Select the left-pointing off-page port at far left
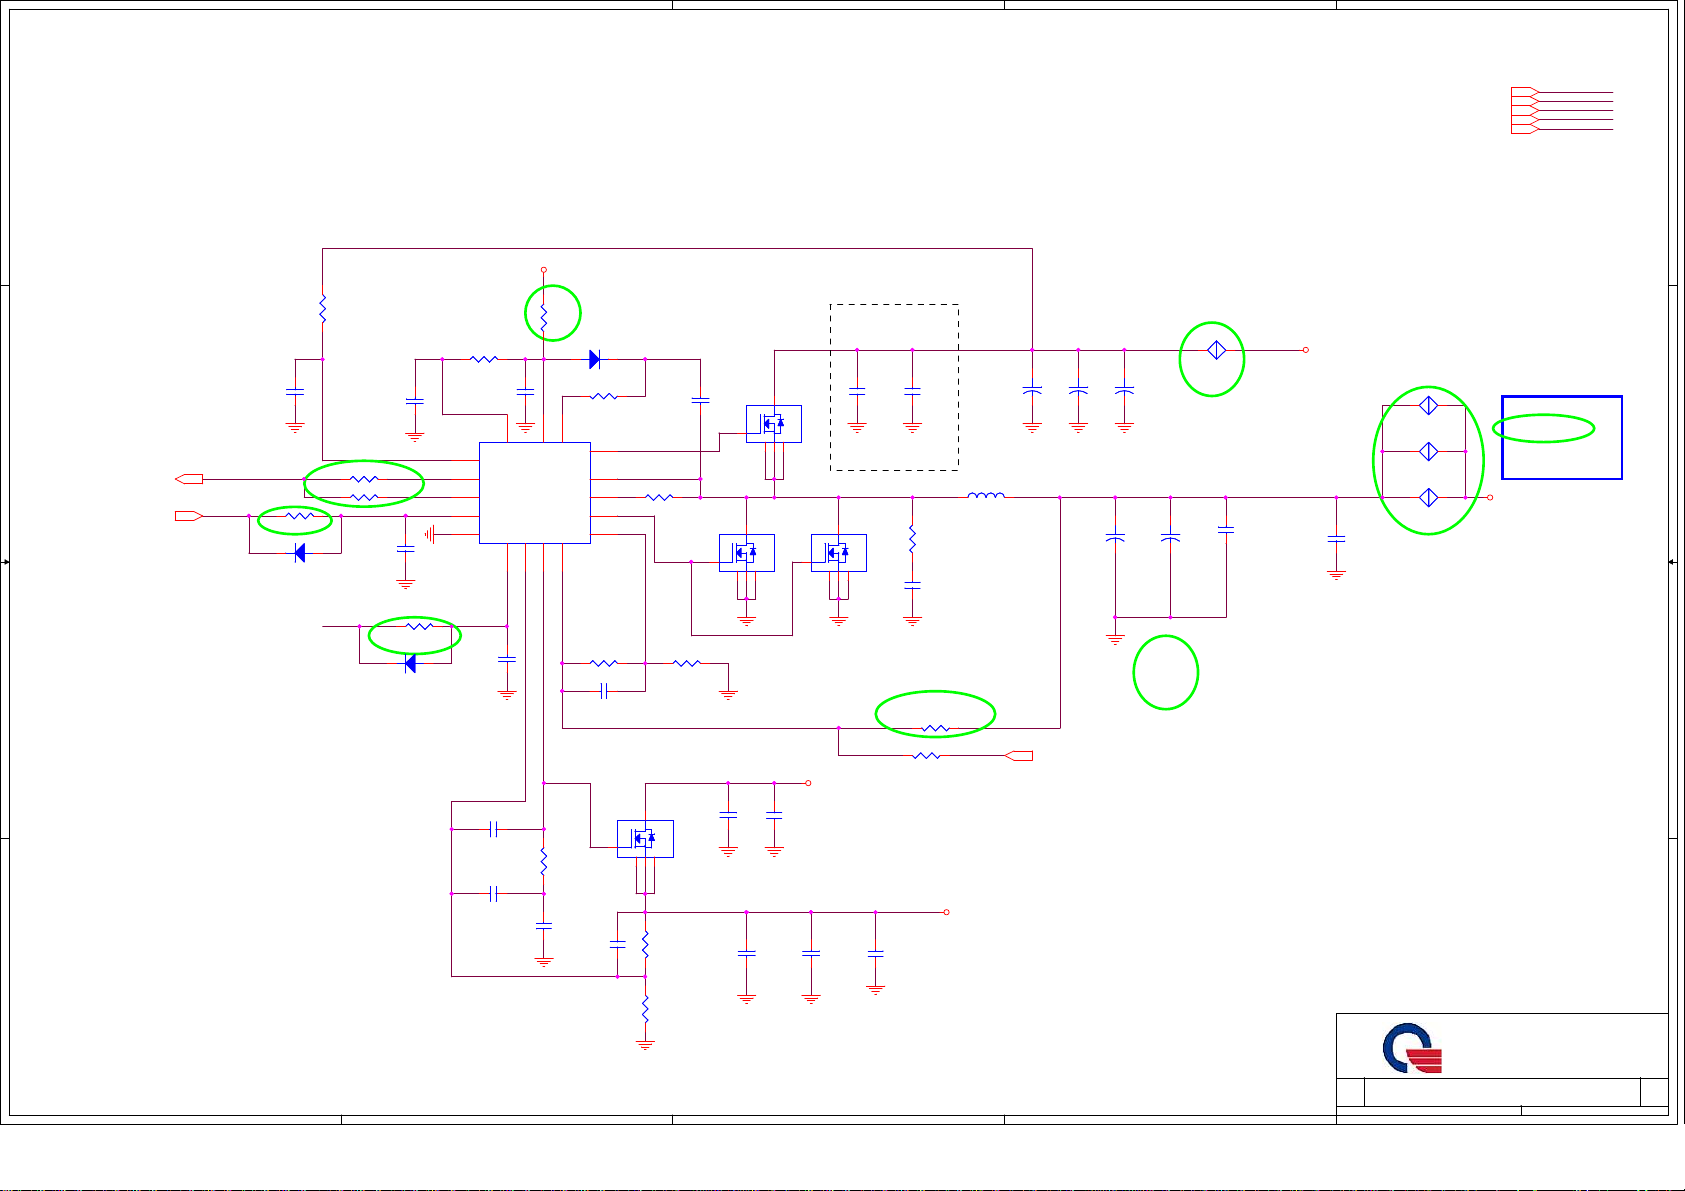Image resolution: width=1685 pixels, height=1191 pixels. point(189,479)
